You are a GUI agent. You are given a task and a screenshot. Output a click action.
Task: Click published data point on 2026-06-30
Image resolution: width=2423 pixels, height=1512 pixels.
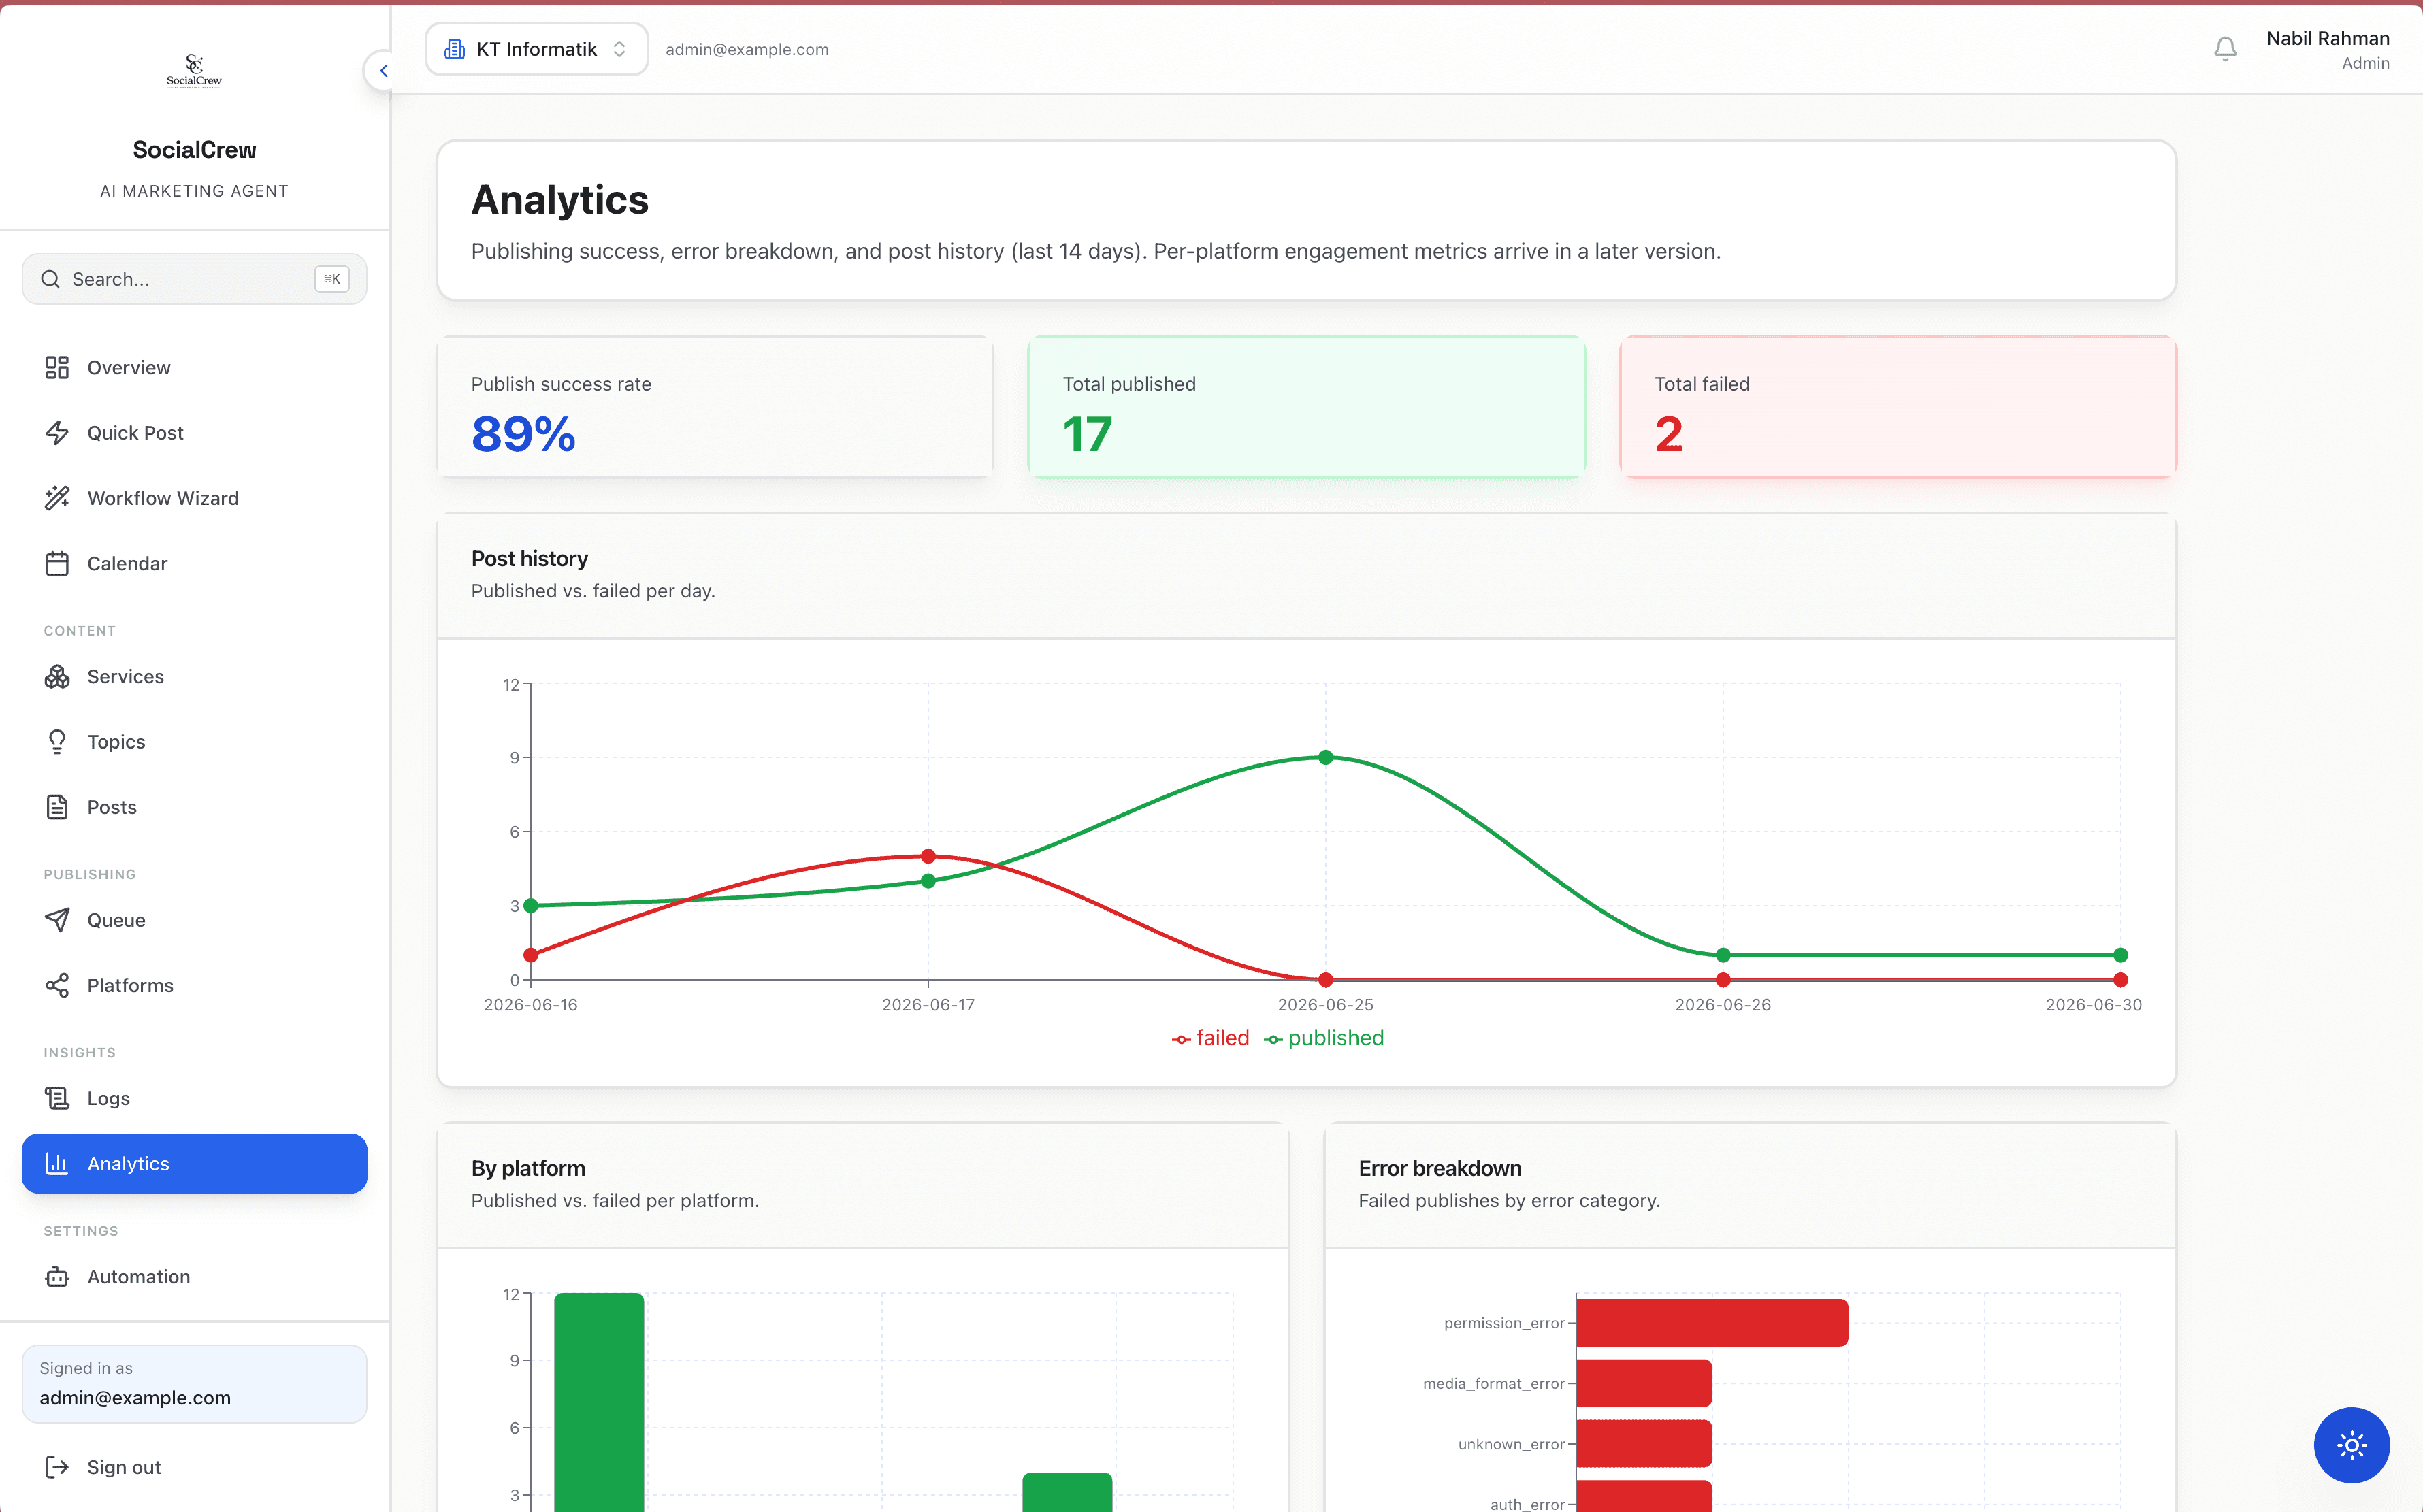(x=2120, y=955)
